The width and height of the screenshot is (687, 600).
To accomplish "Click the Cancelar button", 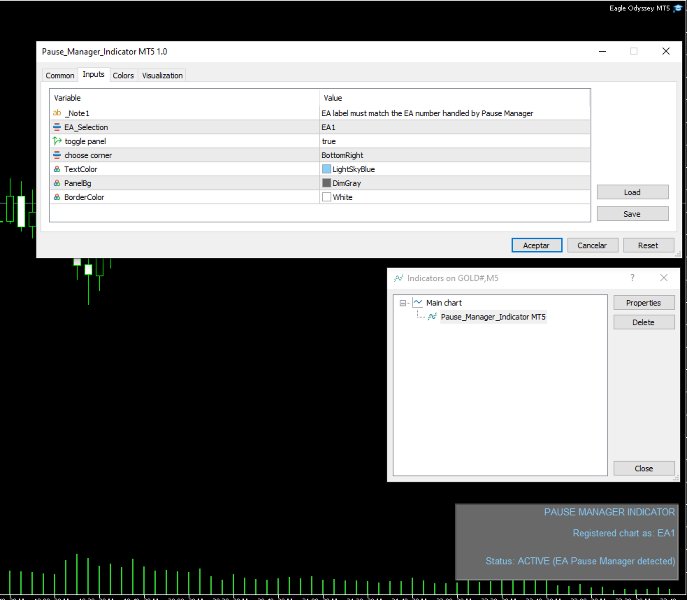I will pos(592,245).
